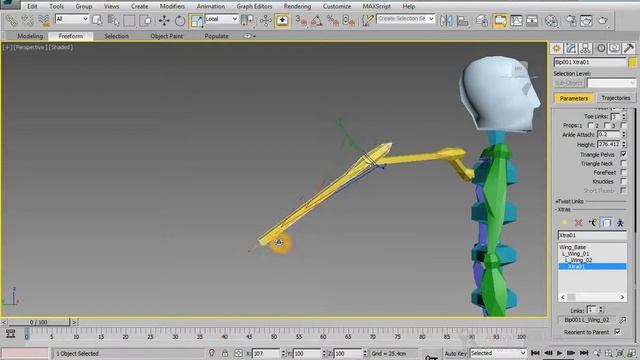The width and height of the screenshot is (640, 360).
Task: Choose Rectangular Selection Region tool
Action: pos(129,20)
